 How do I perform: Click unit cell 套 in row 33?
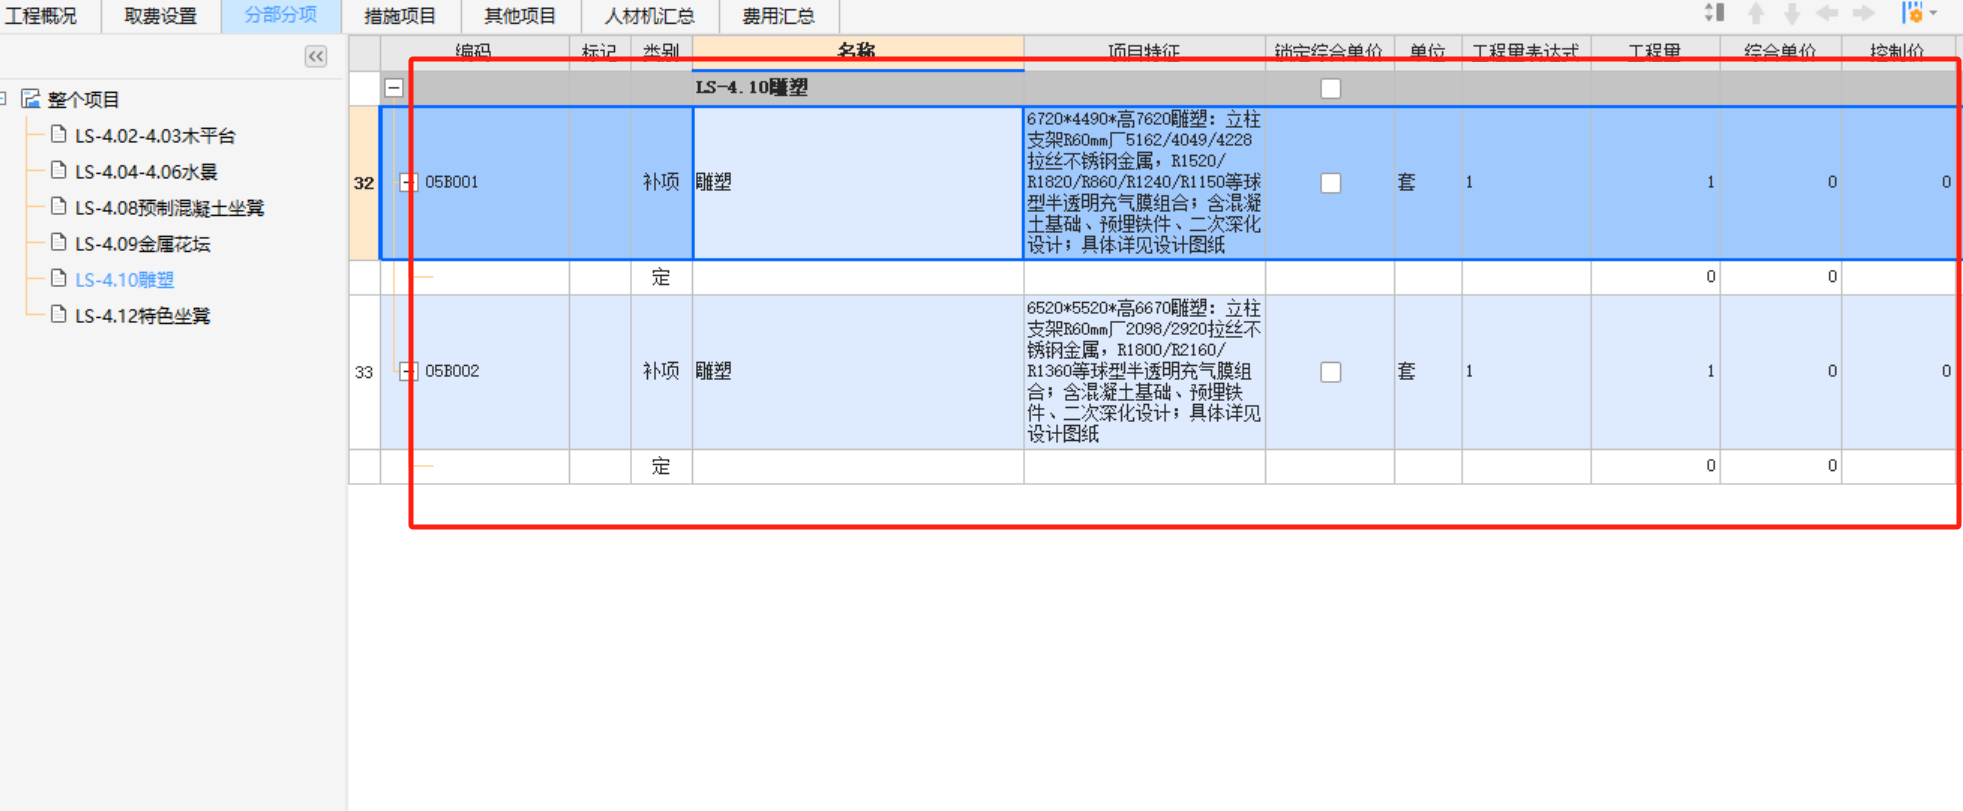1428,371
